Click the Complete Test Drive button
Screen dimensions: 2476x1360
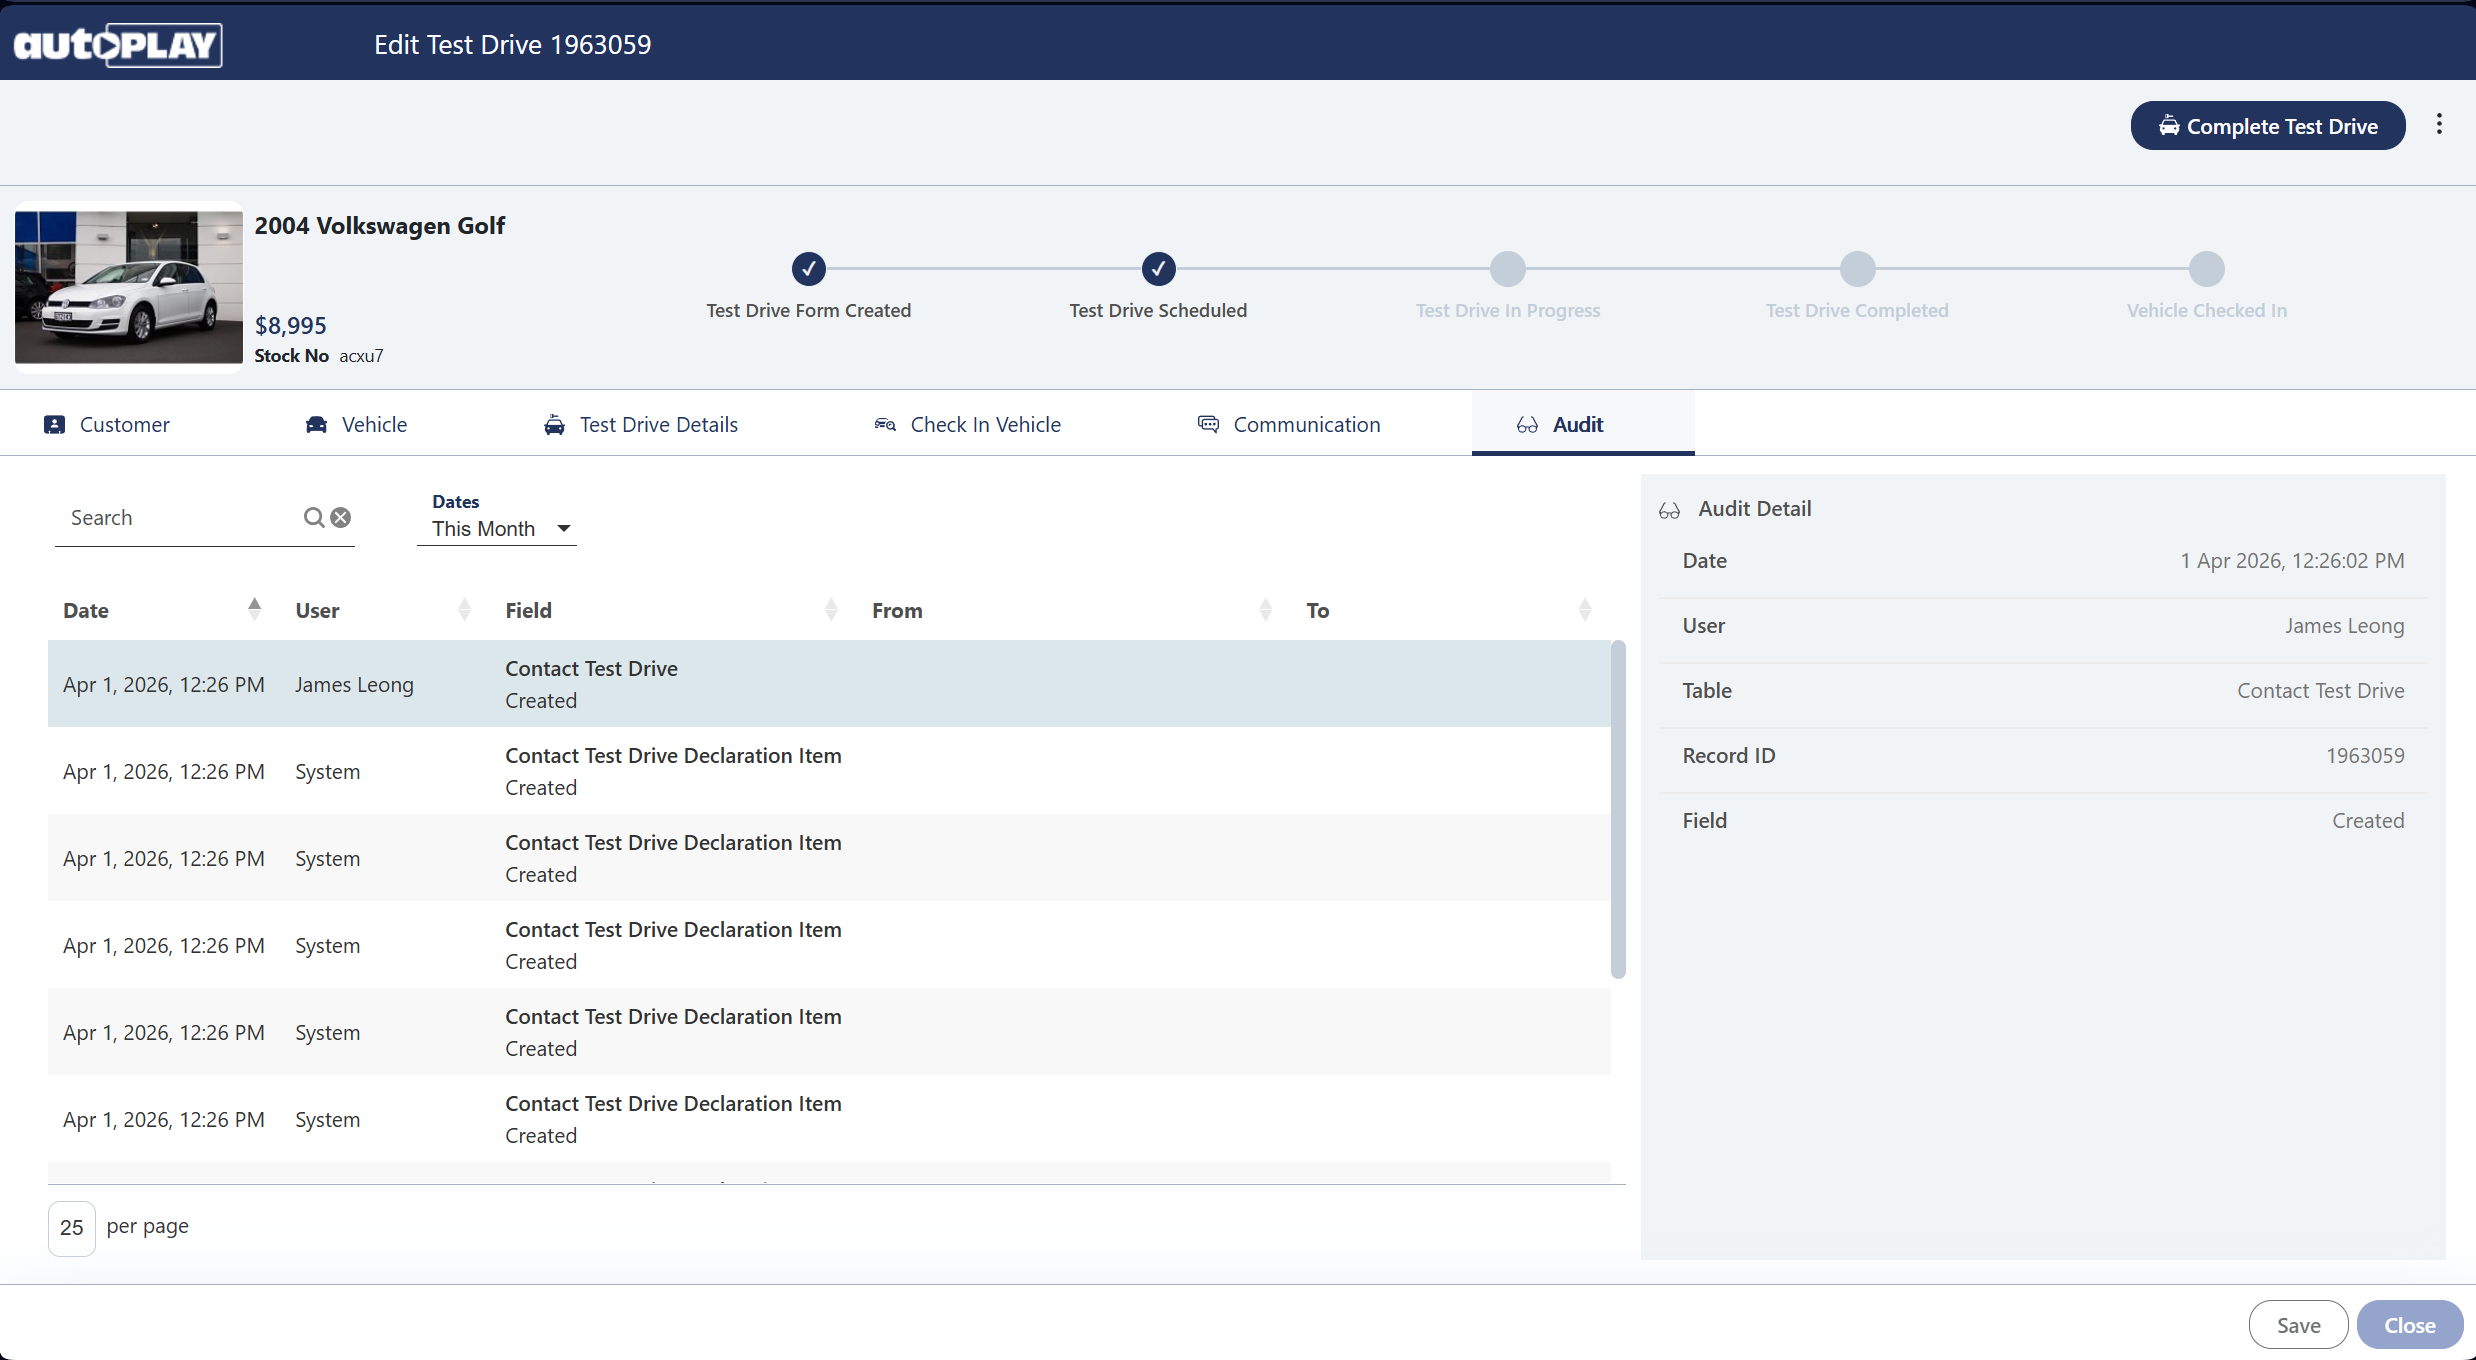pos(2267,126)
